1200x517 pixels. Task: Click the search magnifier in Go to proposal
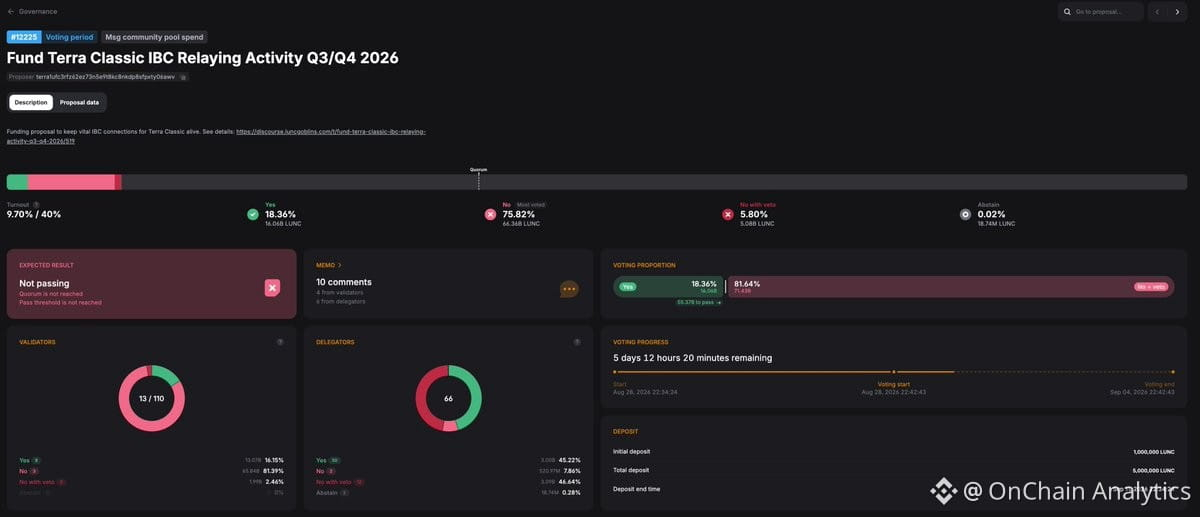coord(1068,12)
